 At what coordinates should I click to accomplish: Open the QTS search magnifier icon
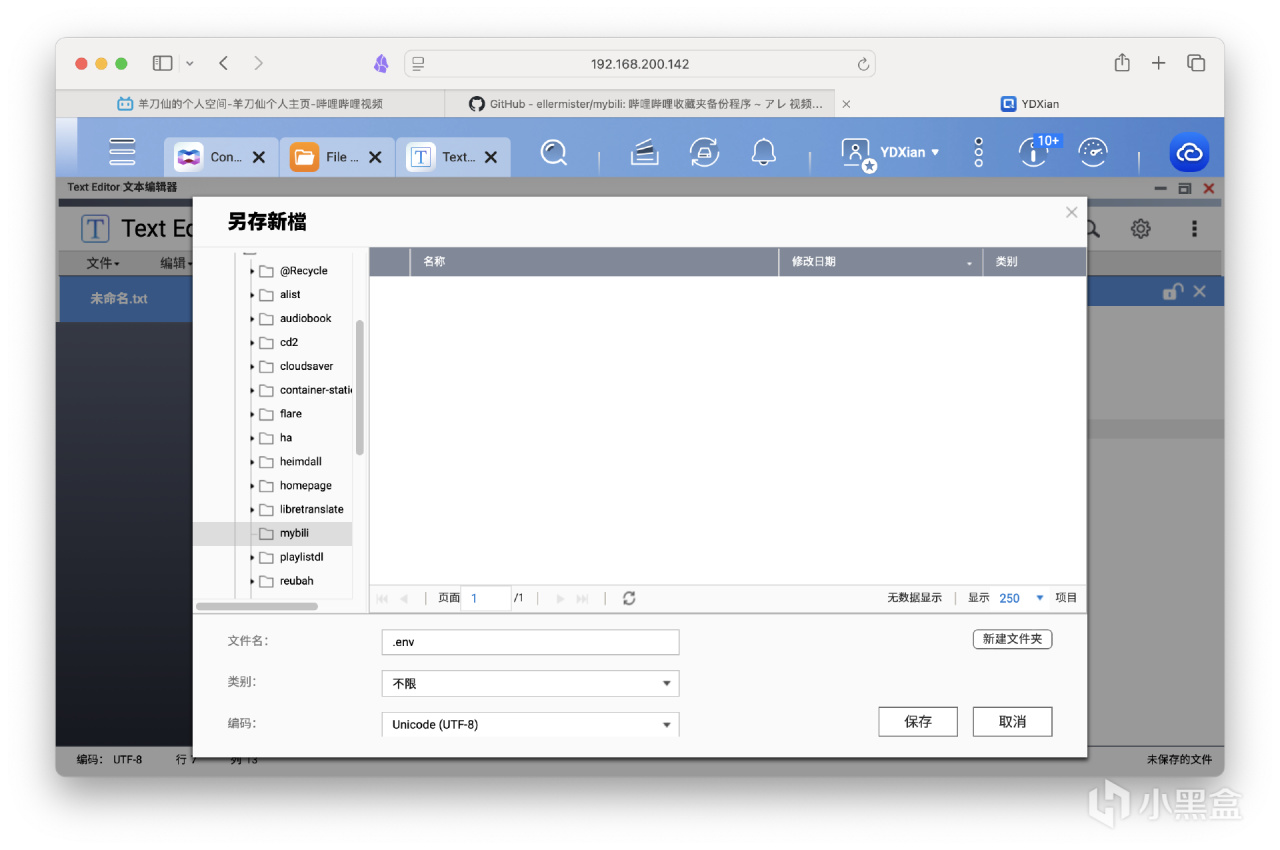[554, 153]
